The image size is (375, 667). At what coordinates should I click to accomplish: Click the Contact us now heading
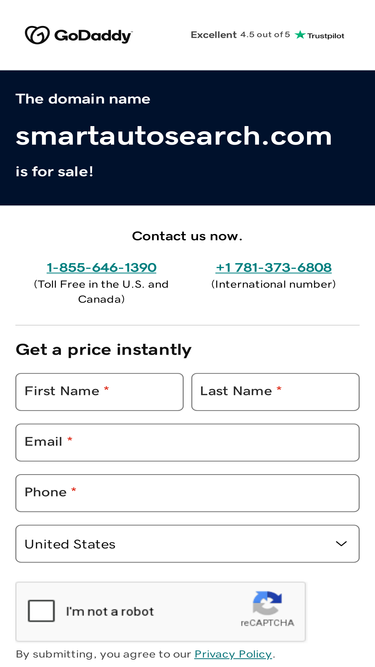187,236
